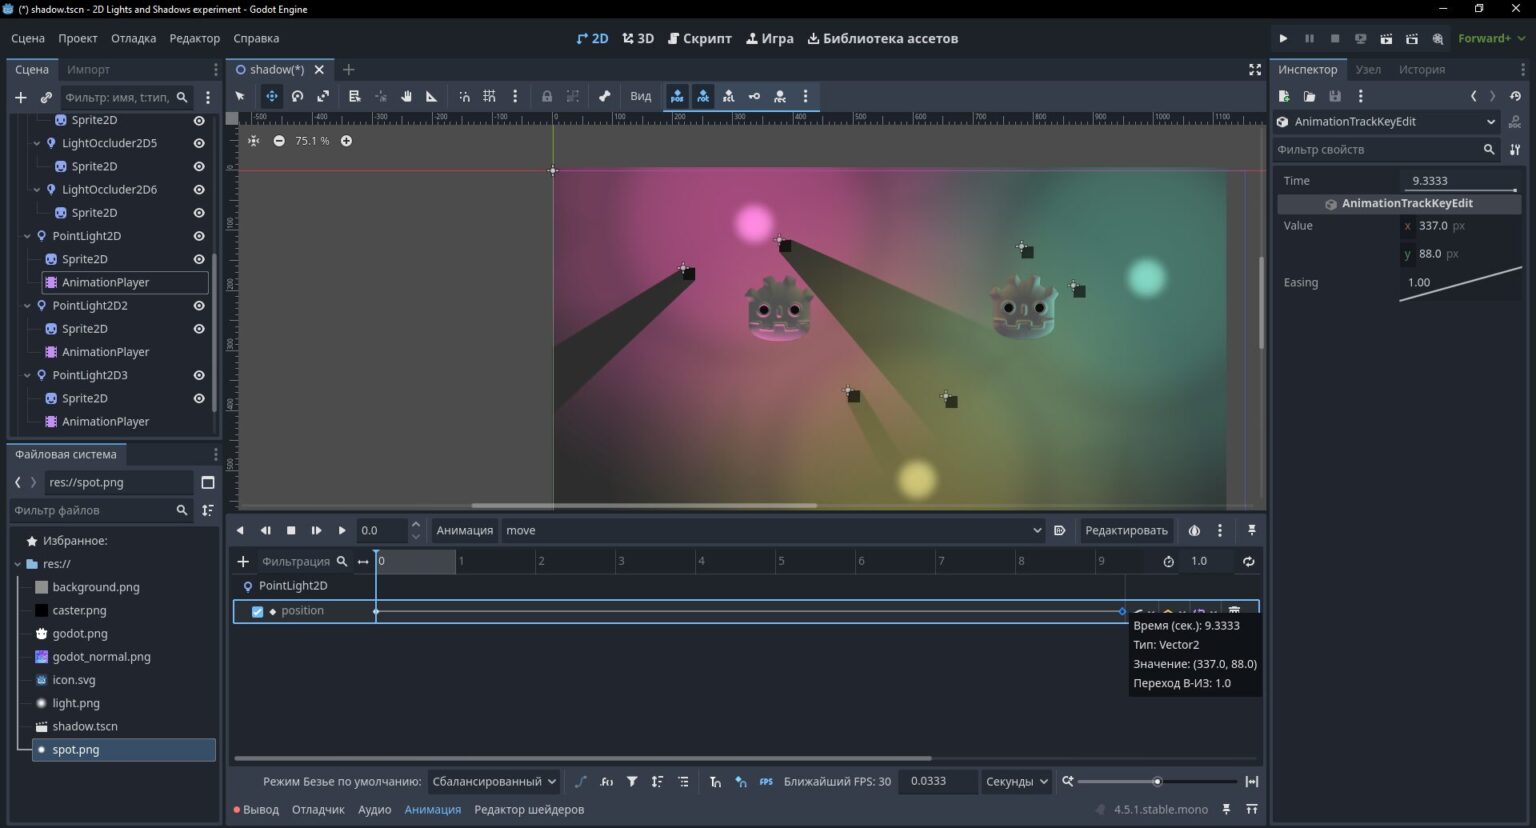Select the Rotate mode tool

click(297, 96)
